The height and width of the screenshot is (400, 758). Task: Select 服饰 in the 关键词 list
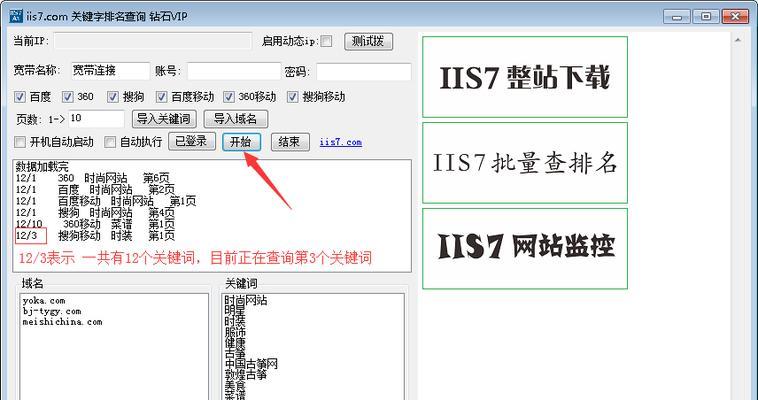tap(235, 332)
